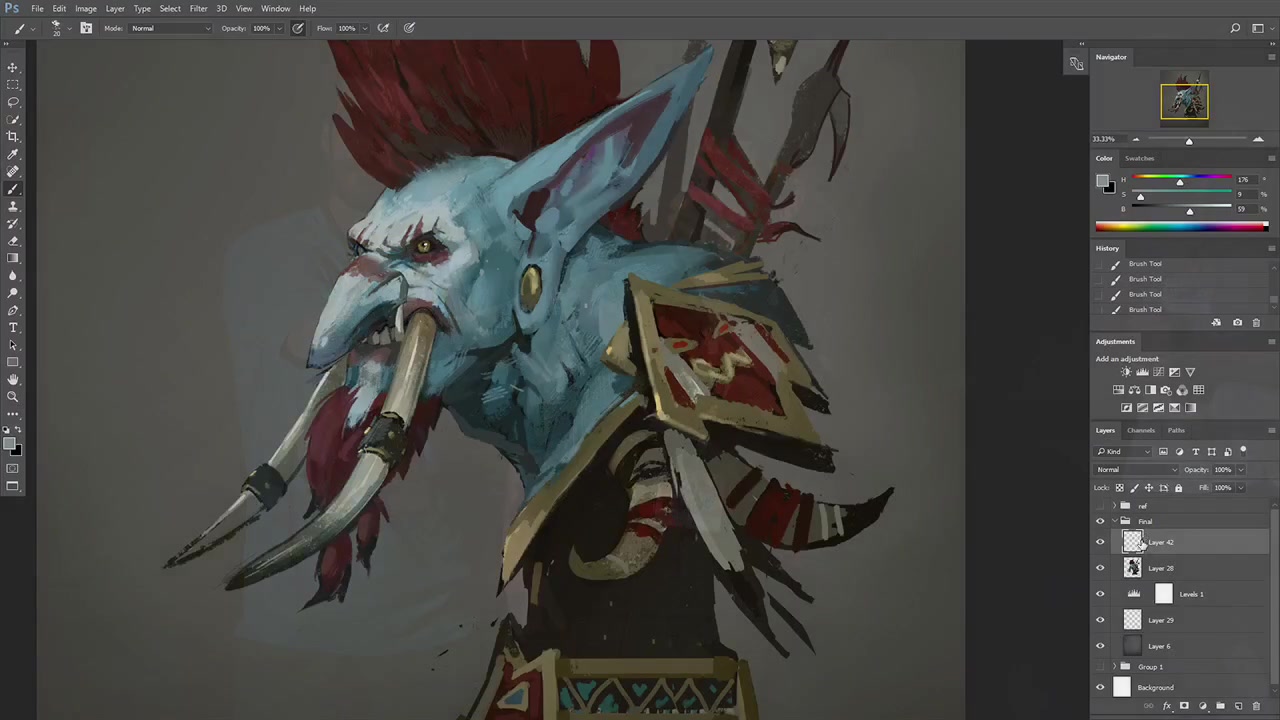The image size is (1280, 720).
Task: Select the Blur tool
Action: [13, 275]
